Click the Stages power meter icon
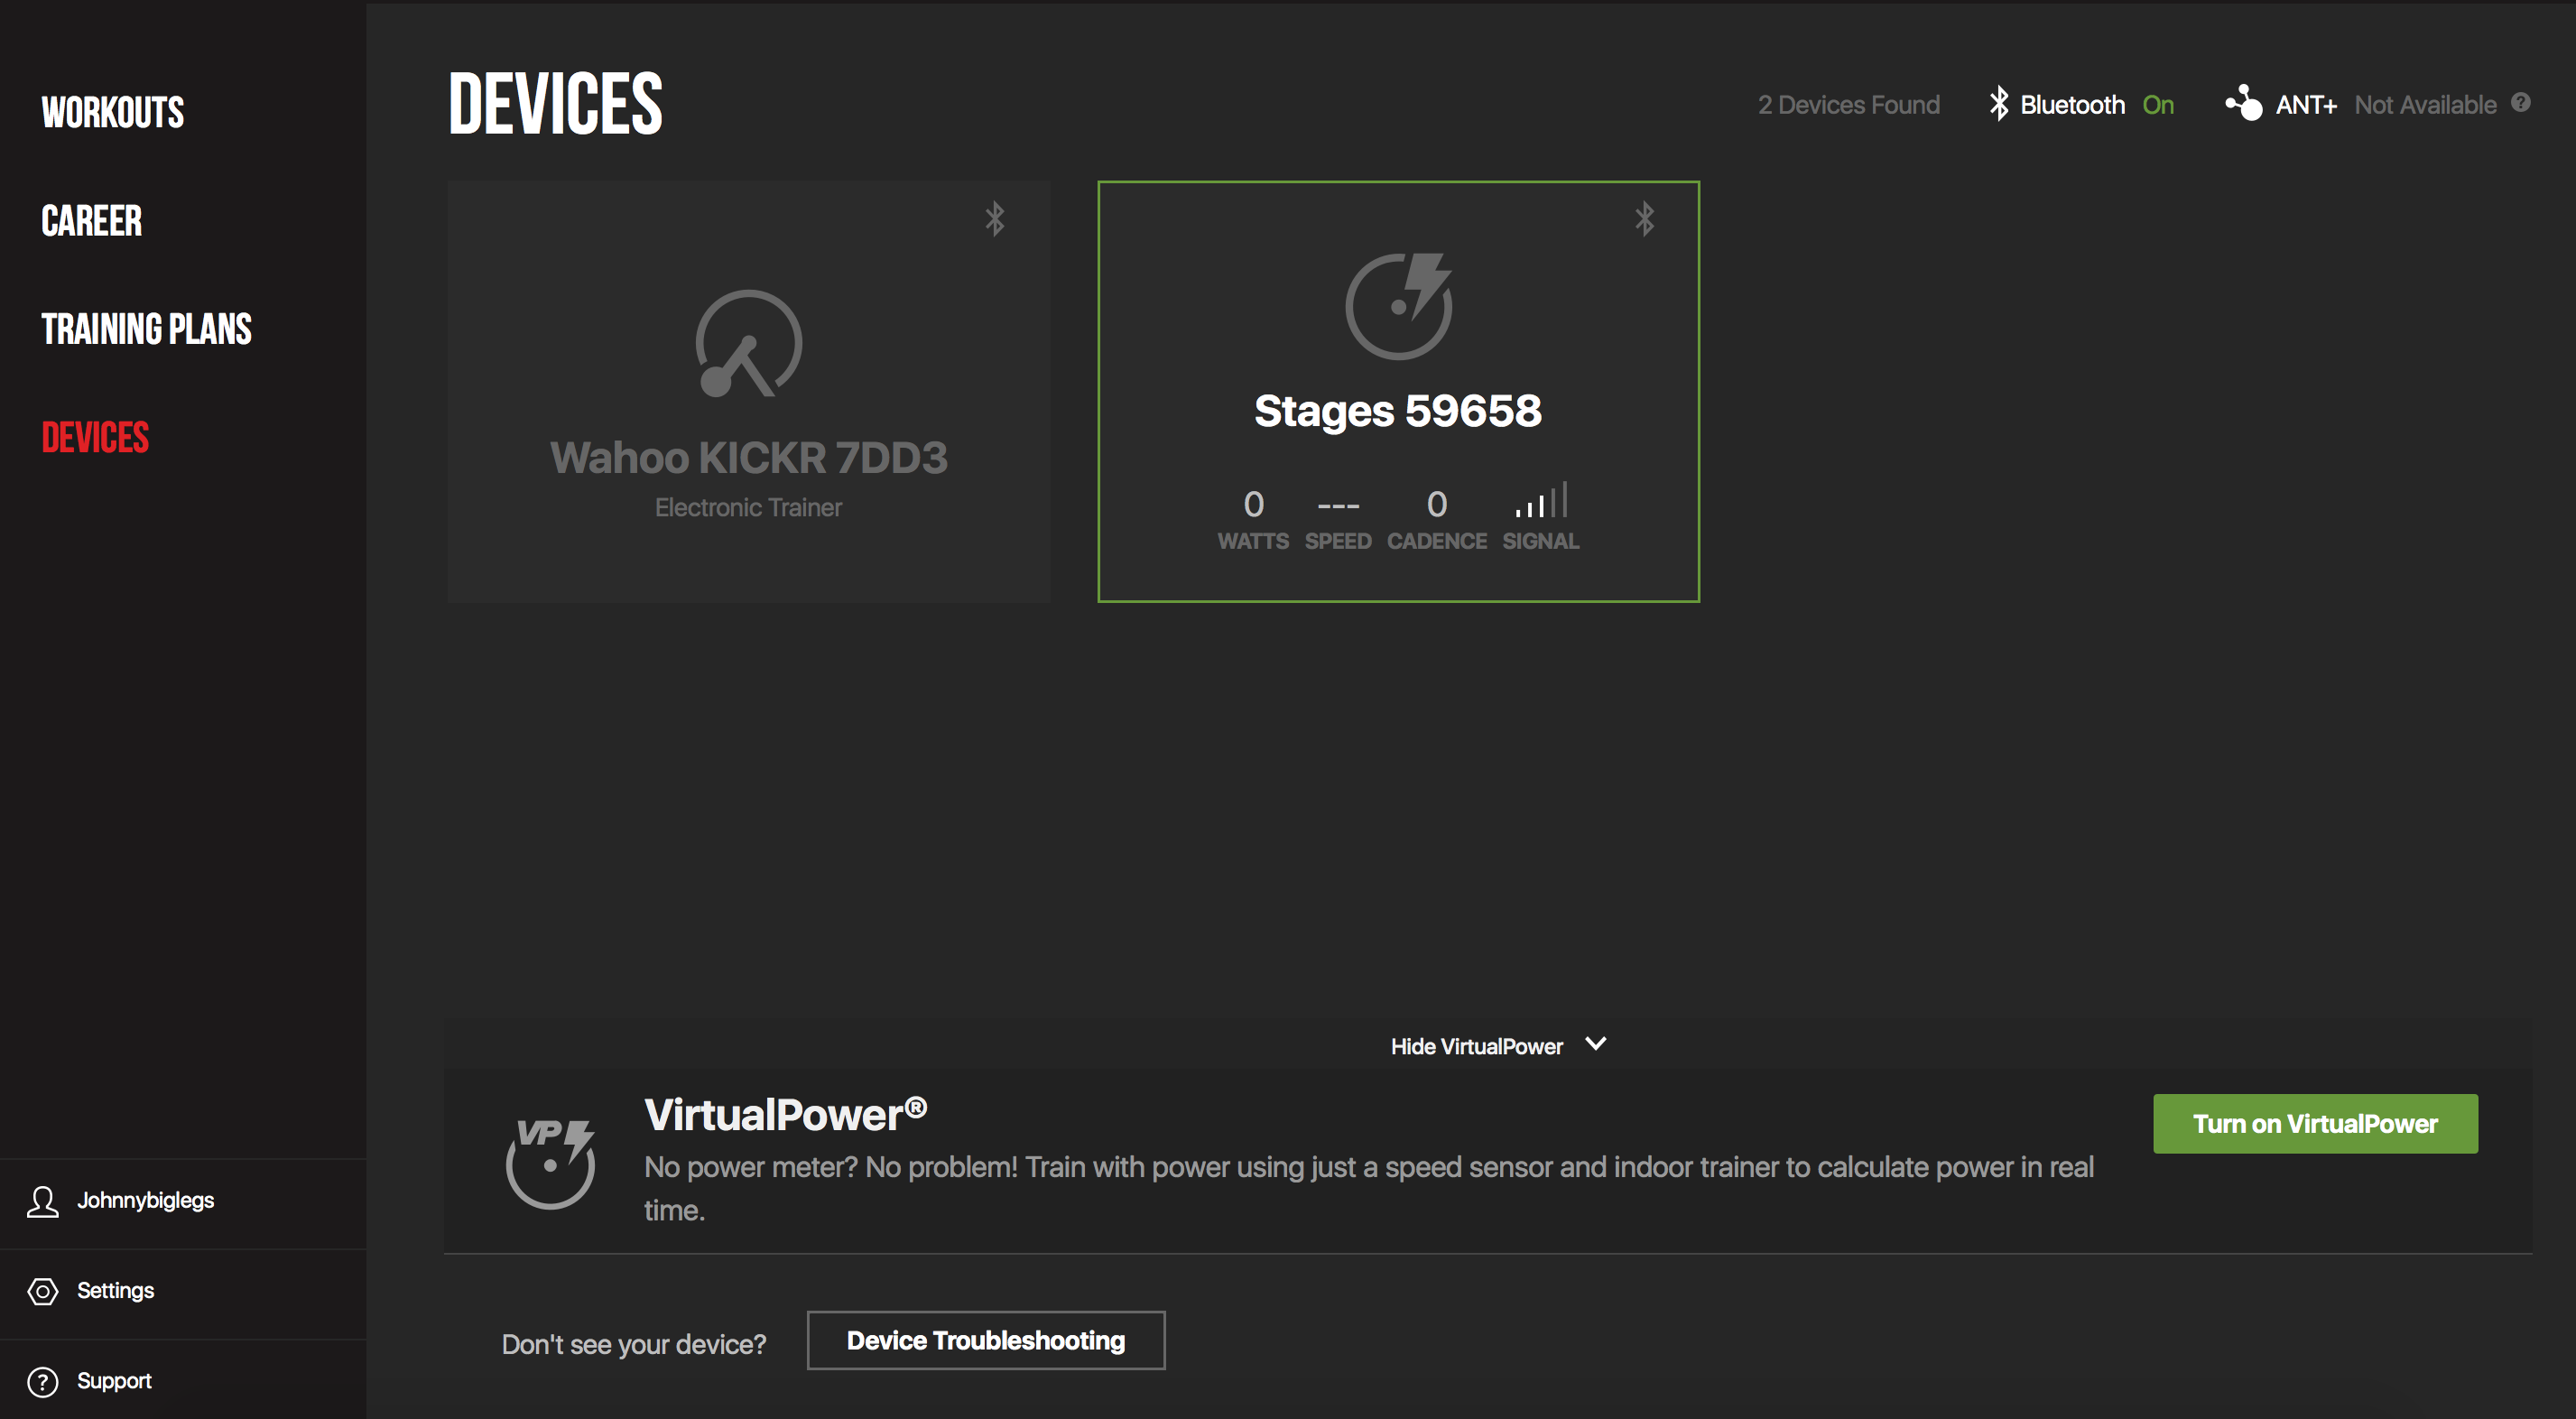The width and height of the screenshot is (2576, 1419). (1399, 306)
